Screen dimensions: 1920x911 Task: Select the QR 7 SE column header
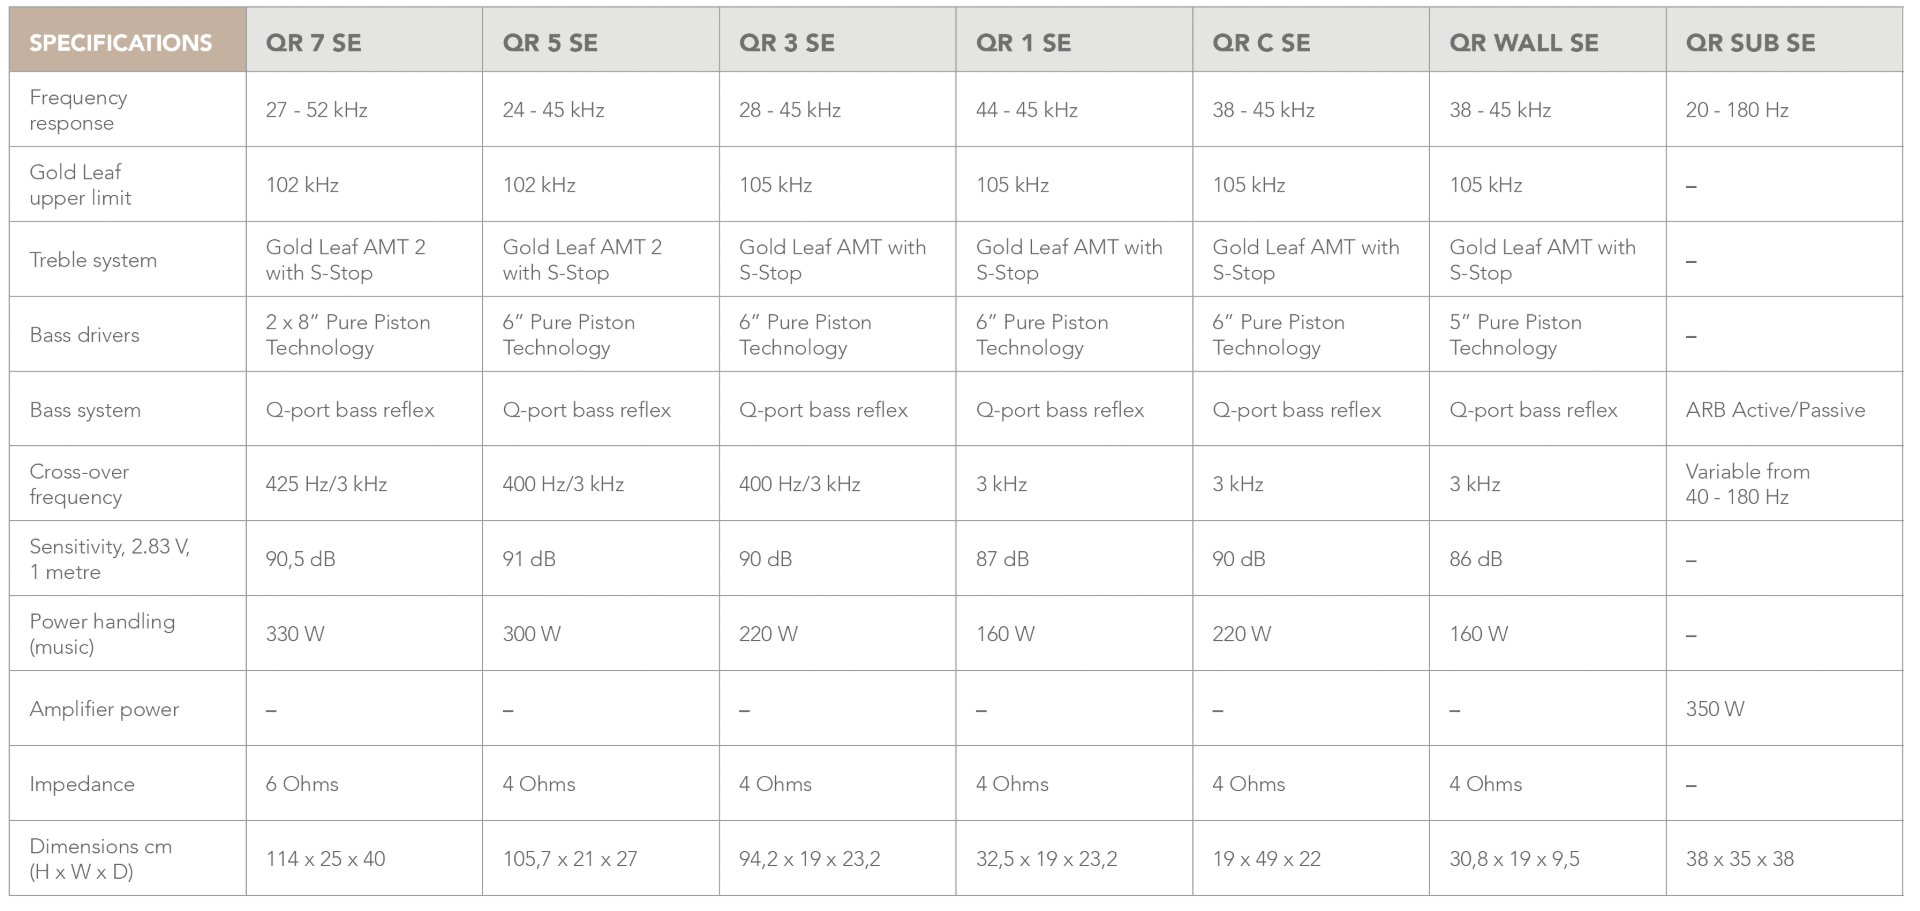(x=313, y=43)
